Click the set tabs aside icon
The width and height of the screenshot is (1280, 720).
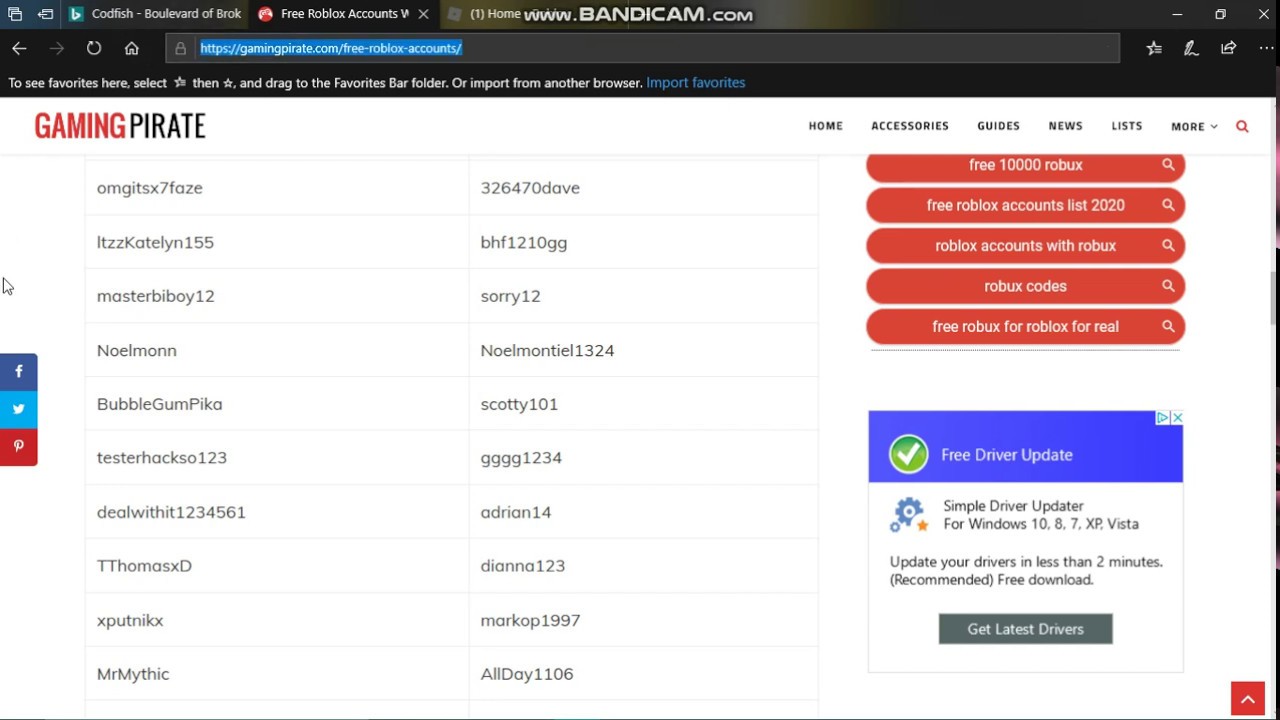pyautogui.click(x=46, y=14)
